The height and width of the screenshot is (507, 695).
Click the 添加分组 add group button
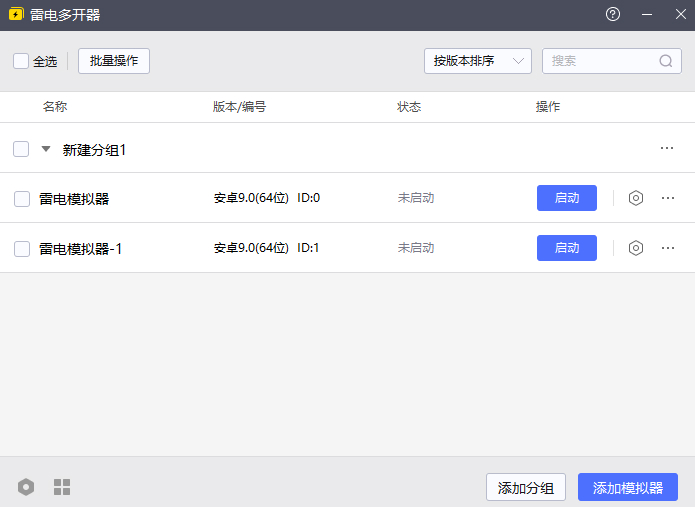[x=526, y=487]
